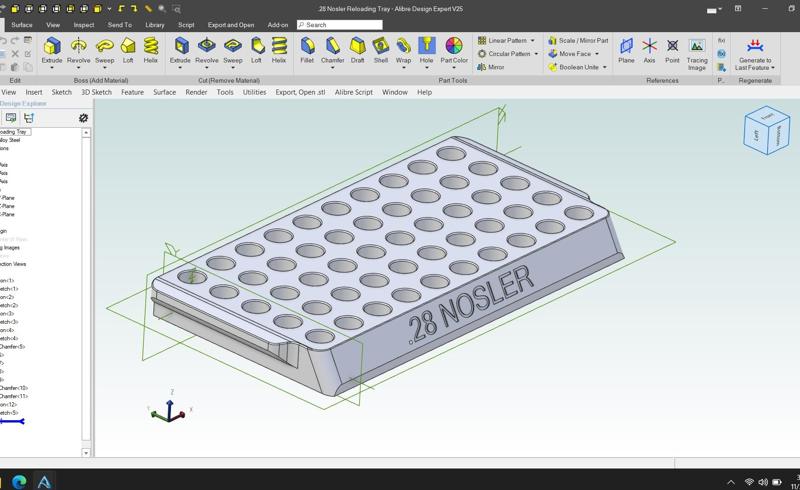Image resolution: width=800 pixels, height=490 pixels.
Task: Open the volume control in system tray
Action: 763,481
